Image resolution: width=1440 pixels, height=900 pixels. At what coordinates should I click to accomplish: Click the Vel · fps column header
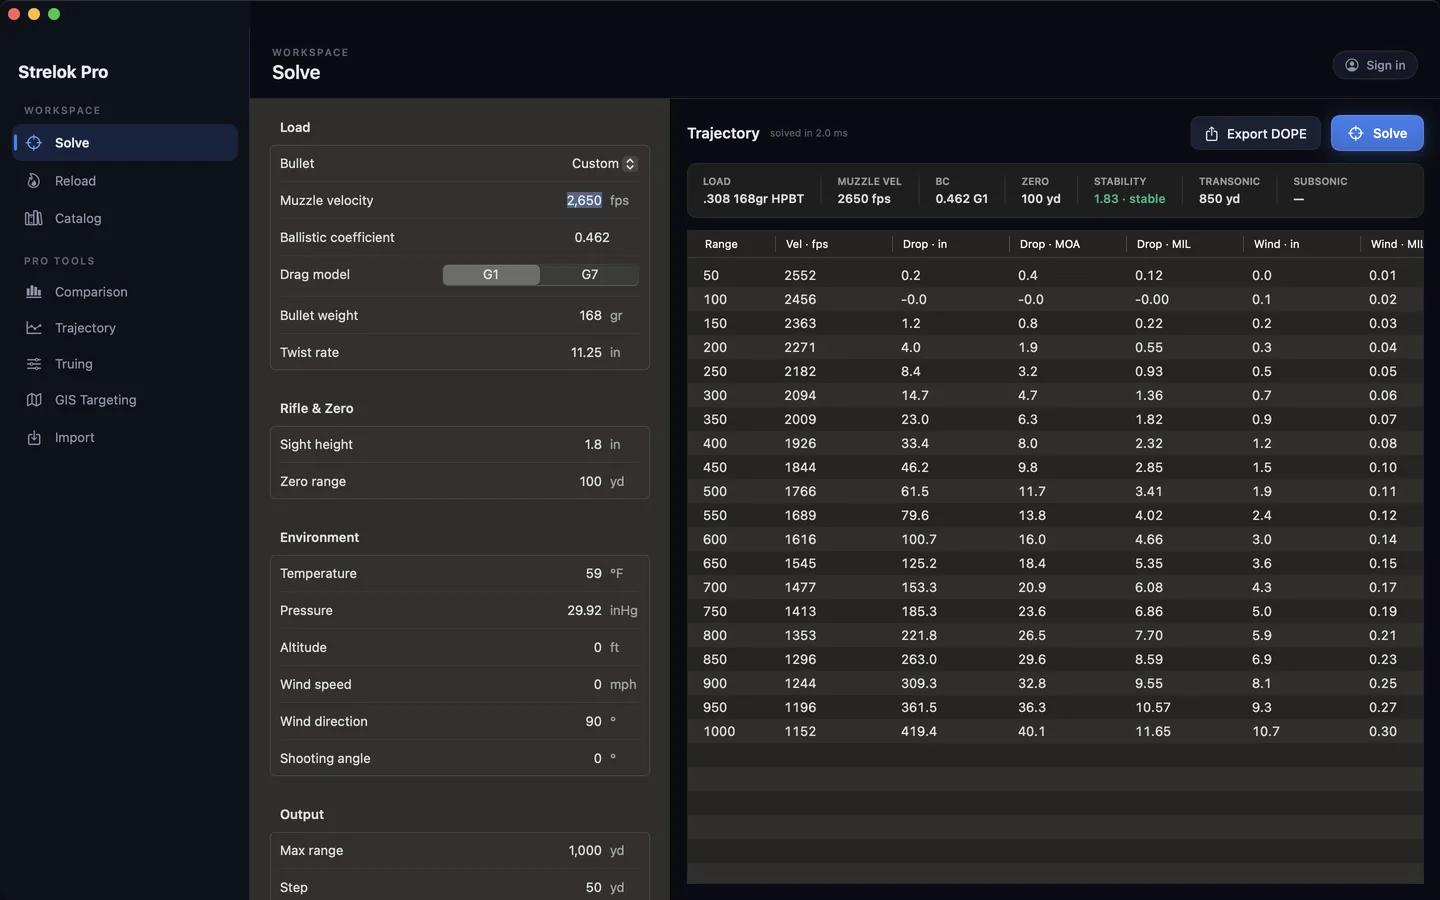pos(807,244)
